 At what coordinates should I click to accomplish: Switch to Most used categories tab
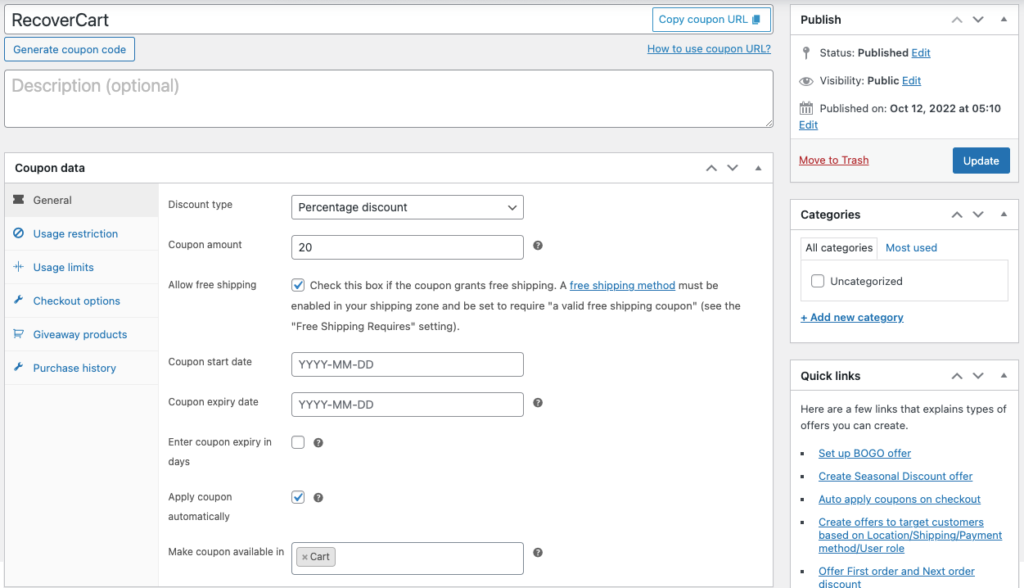pyautogui.click(x=911, y=248)
